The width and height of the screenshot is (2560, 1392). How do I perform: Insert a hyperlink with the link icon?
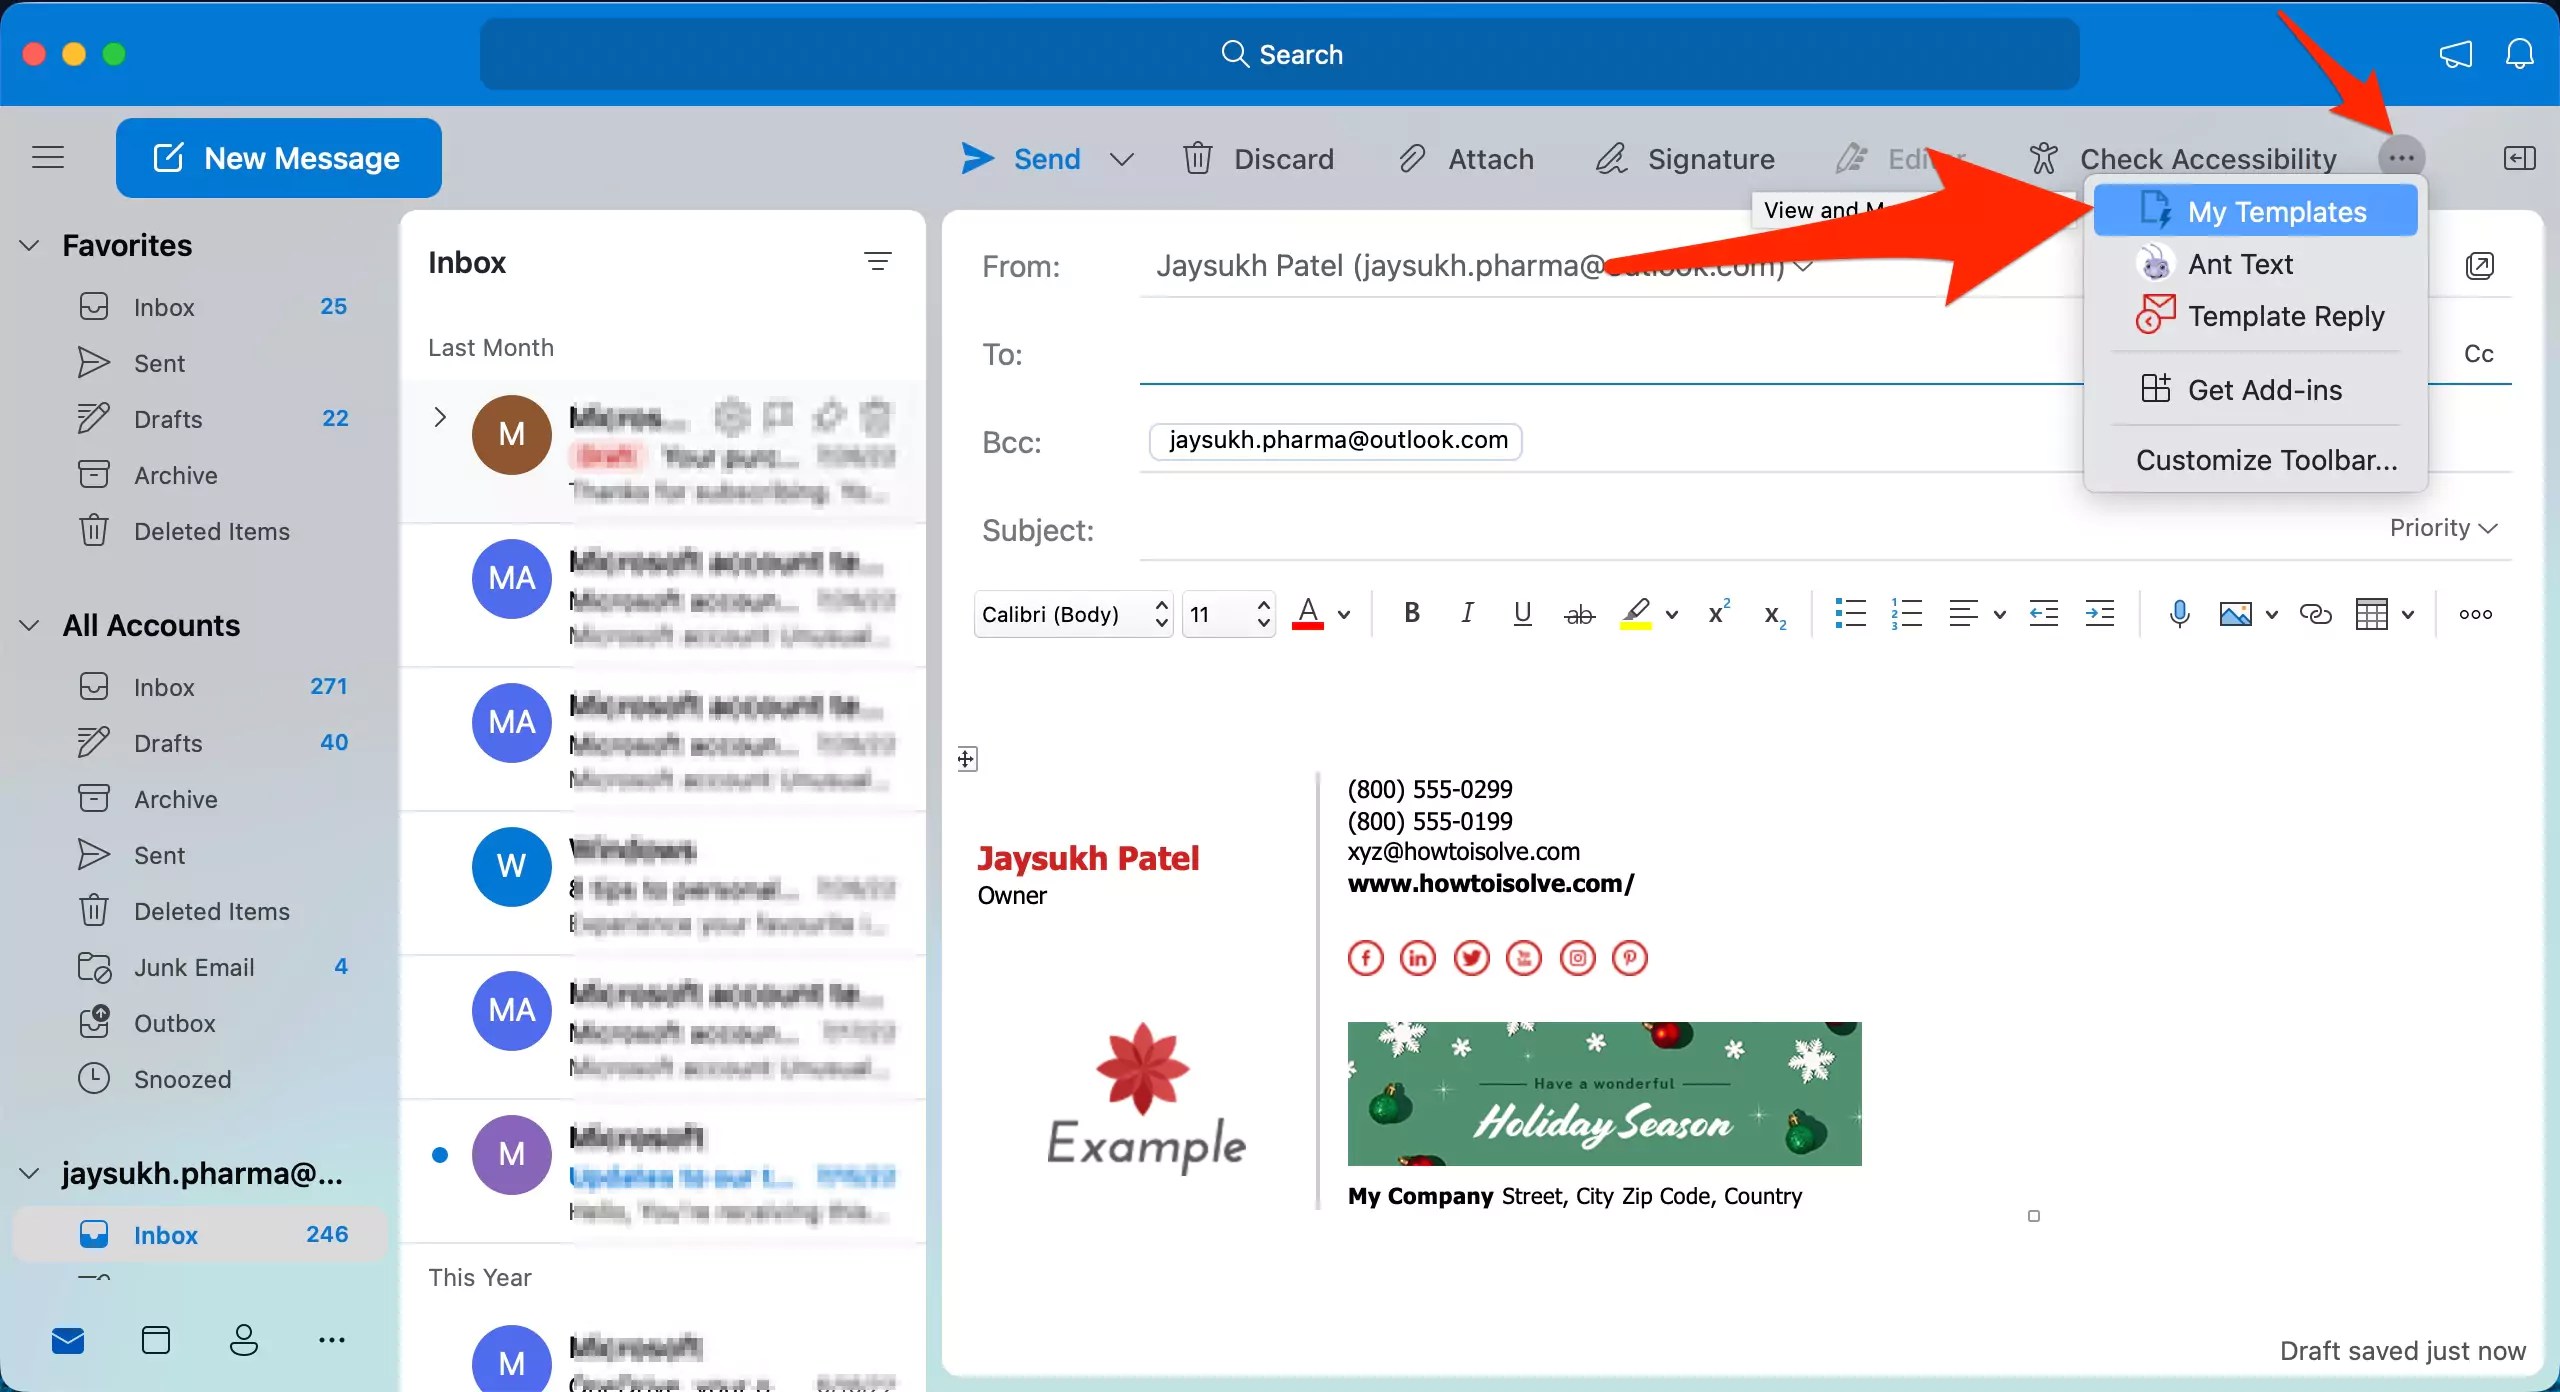(x=2315, y=614)
